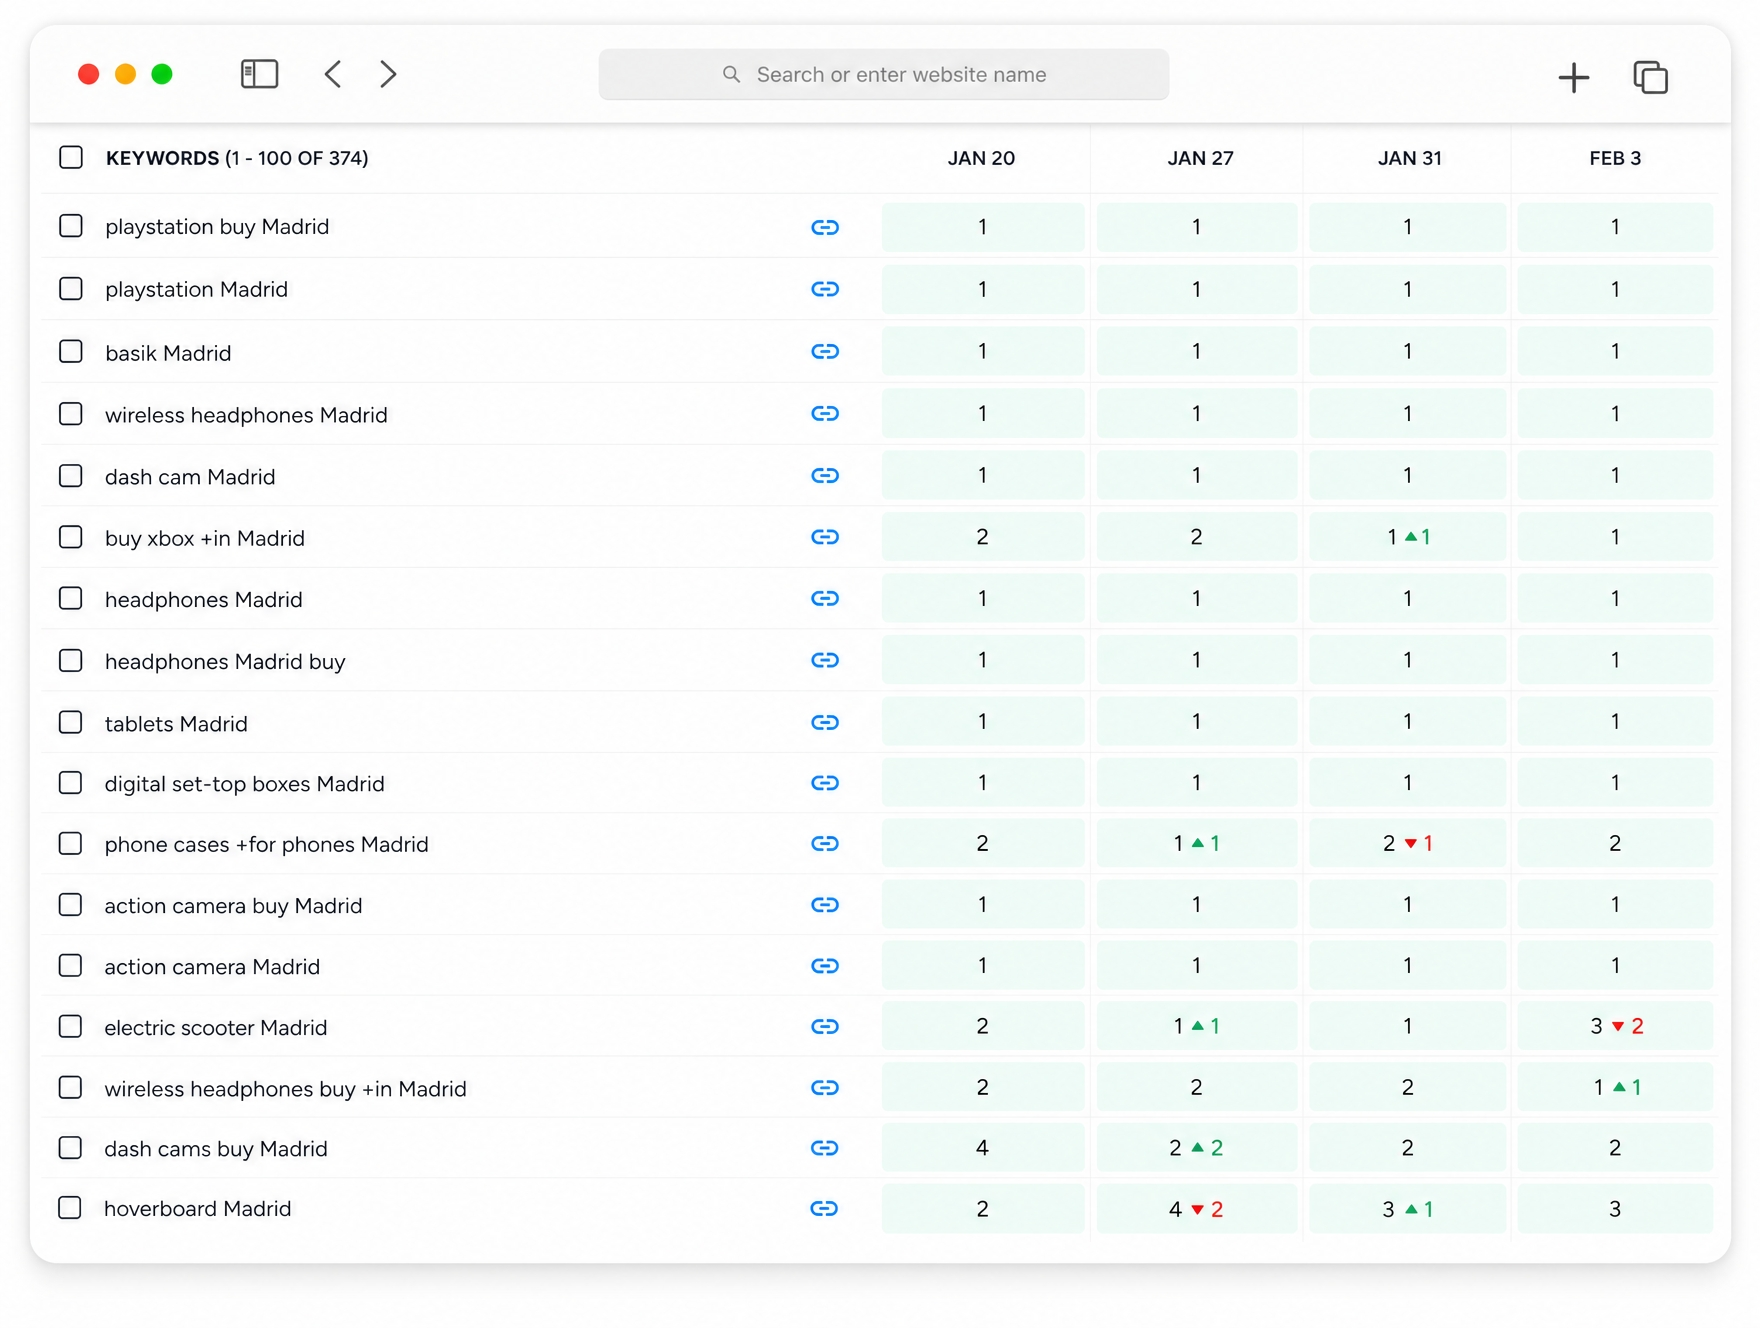Click keyword text dash cams buy Madrid
The width and height of the screenshot is (1760, 1328).
216,1149
